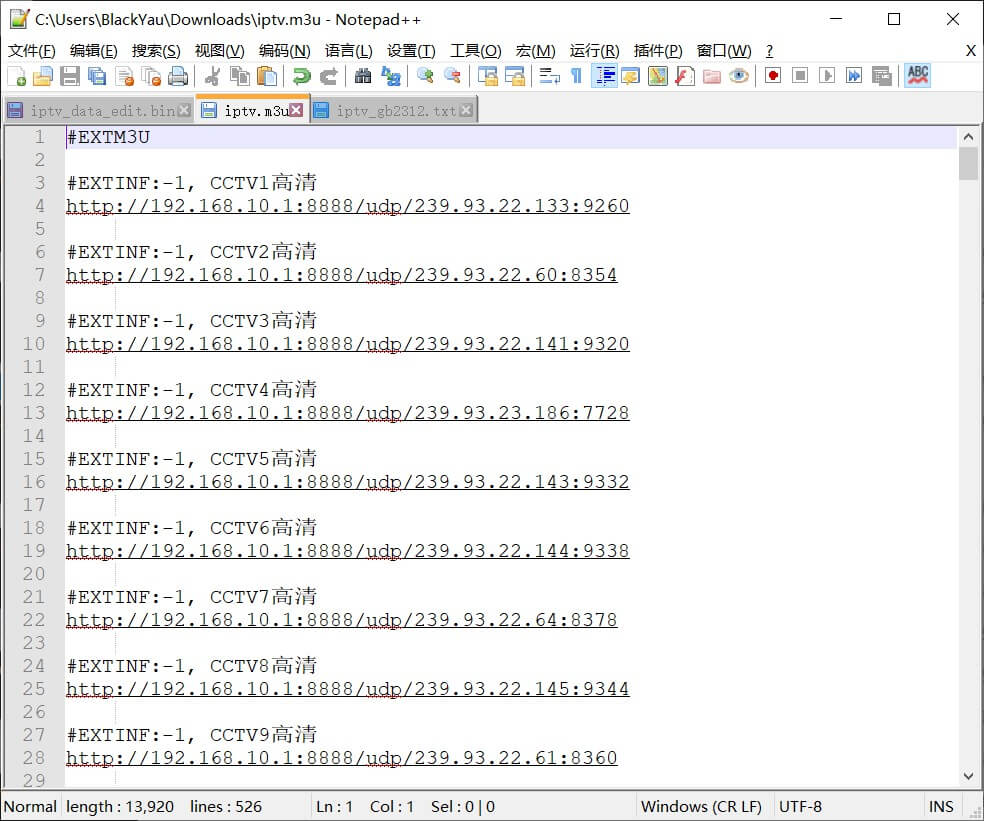Open the 插件(P) menu
Image resolution: width=984 pixels, height=821 pixels.
coord(658,51)
